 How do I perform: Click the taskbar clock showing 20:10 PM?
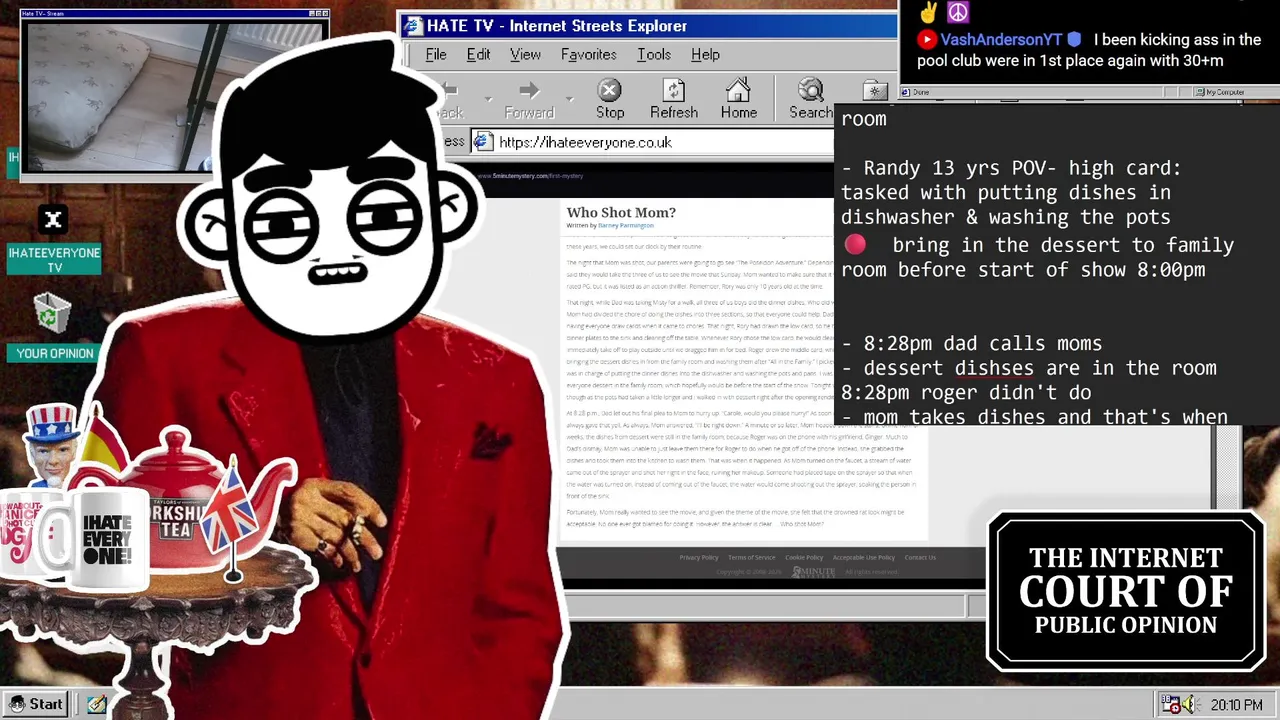coord(1237,705)
